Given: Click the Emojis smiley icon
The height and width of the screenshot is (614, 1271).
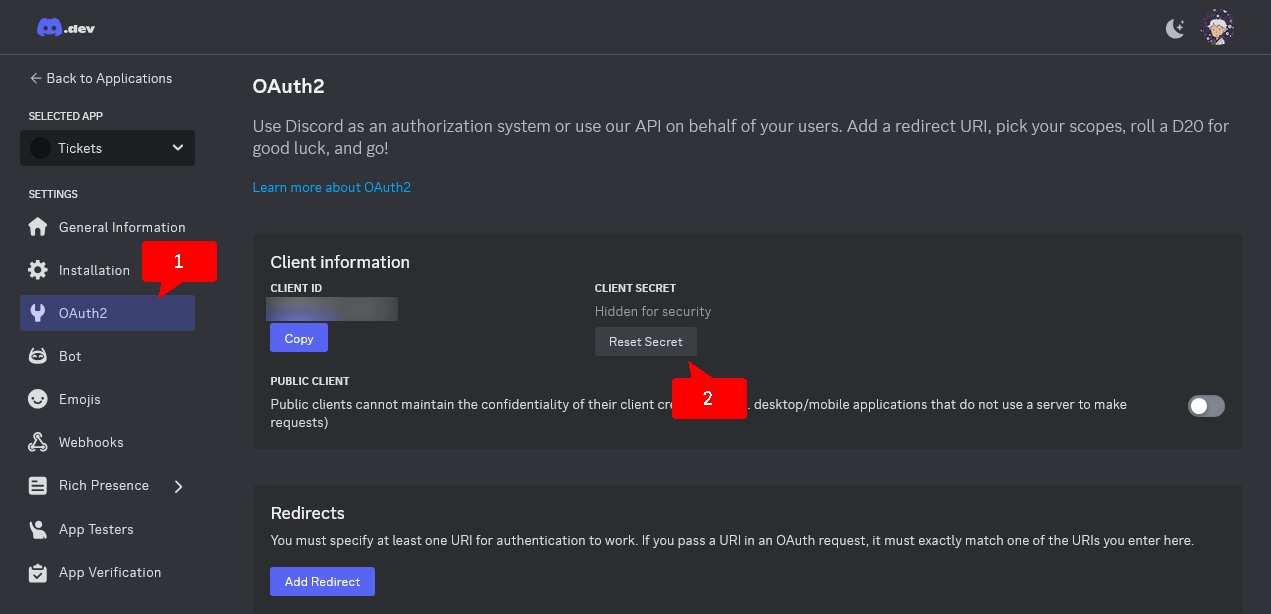Looking at the screenshot, I should coord(38,399).
